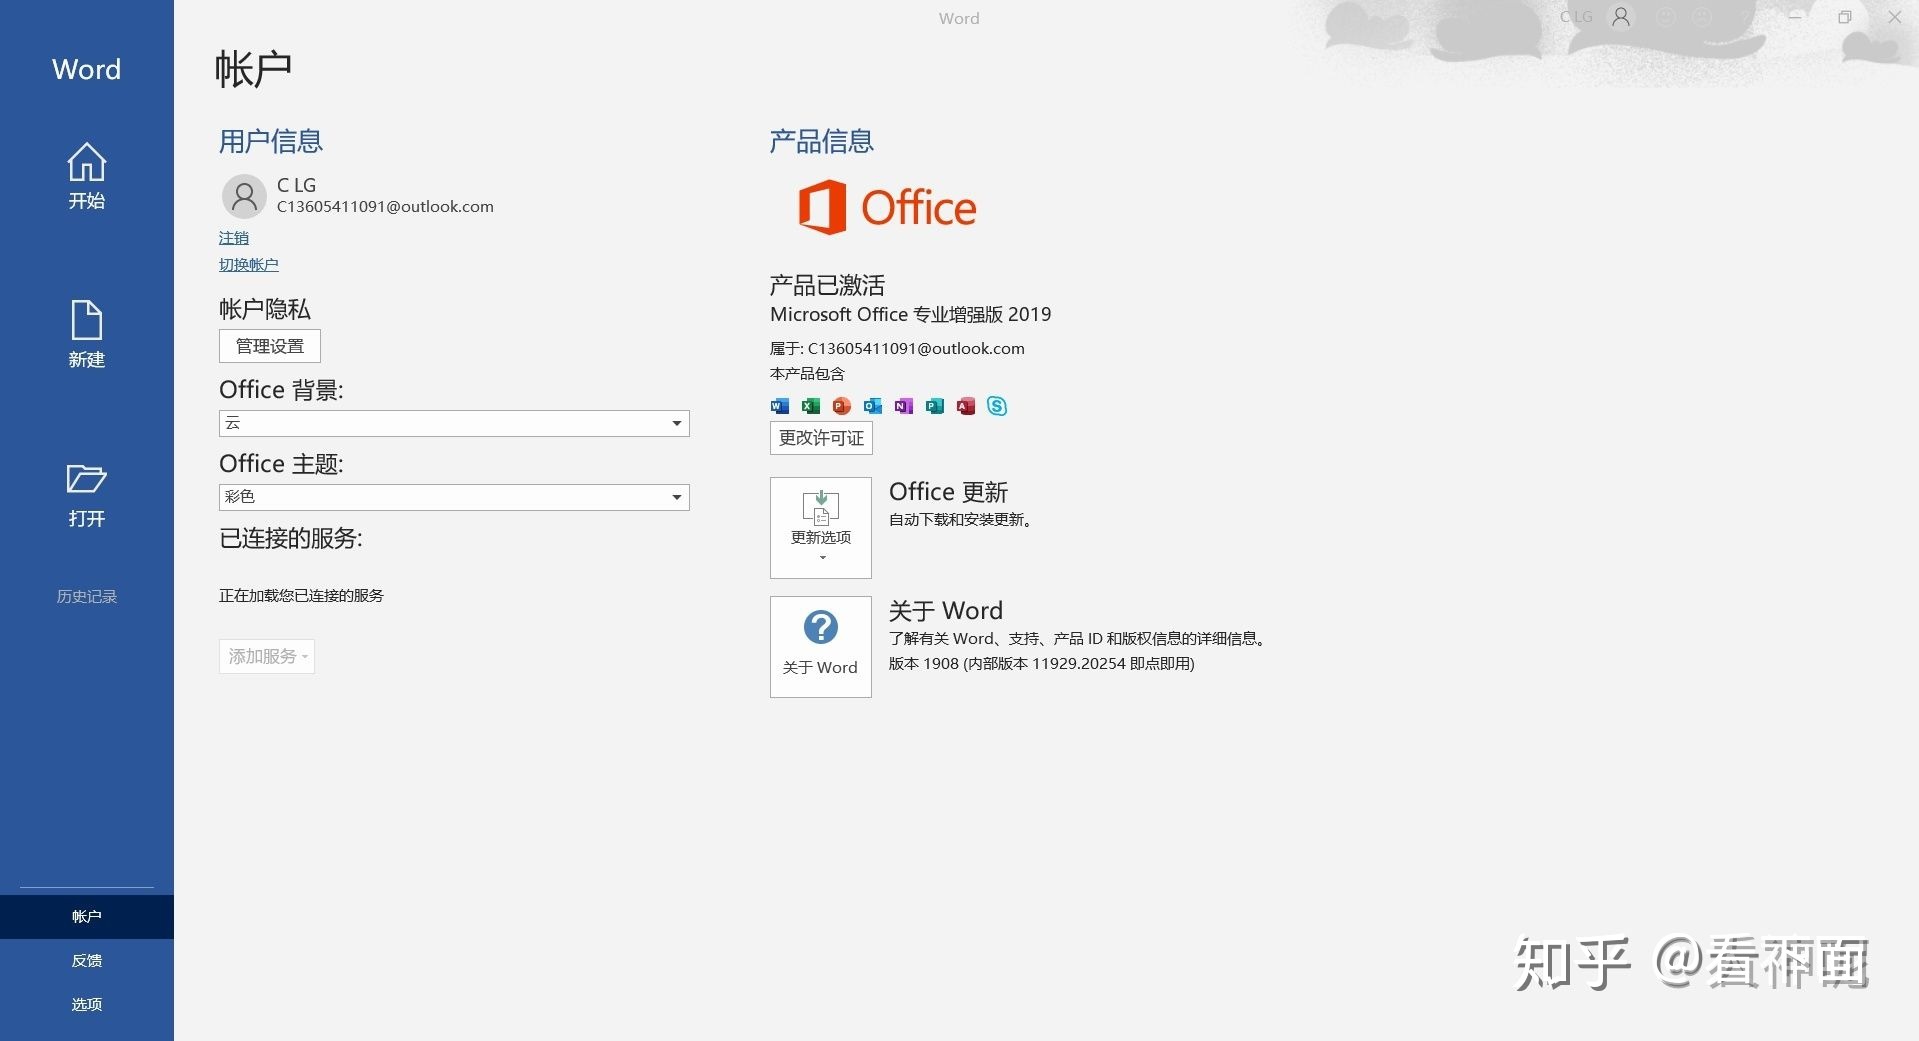
Task: Restore down the Word window
Action: (1845, 17)
